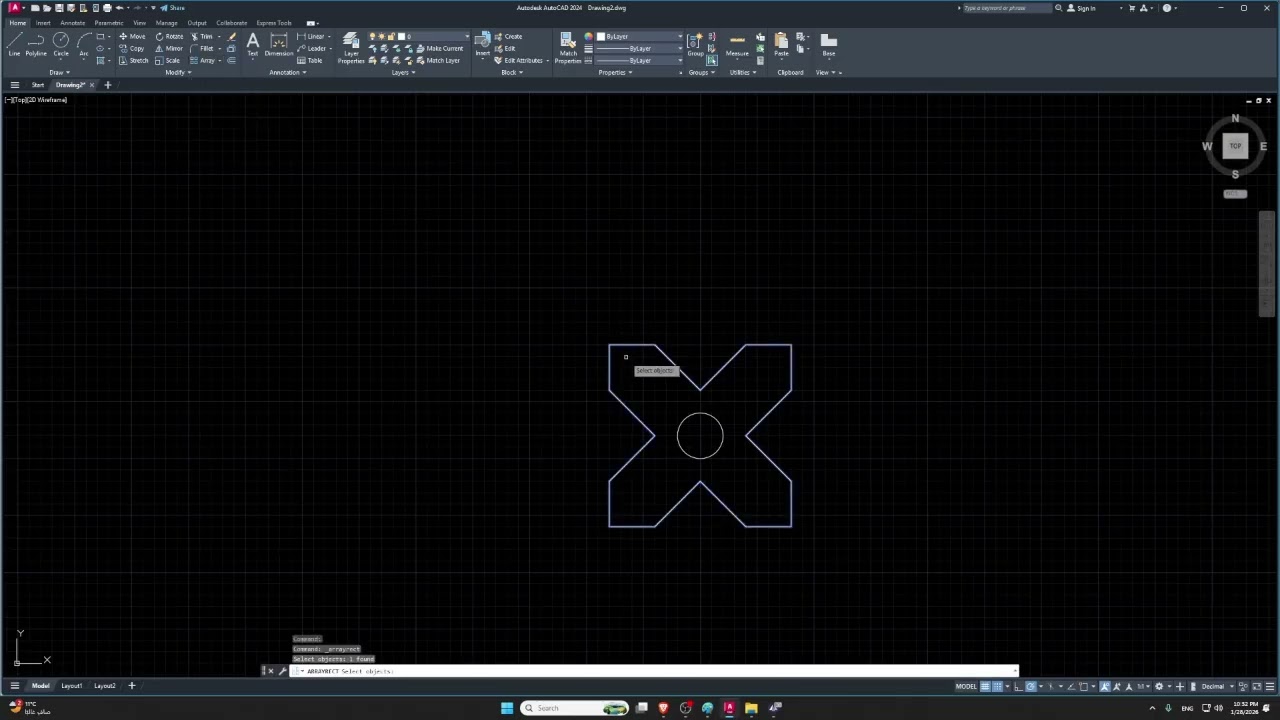
Task: Click the Group tool
Action: [x=695, y=44]
